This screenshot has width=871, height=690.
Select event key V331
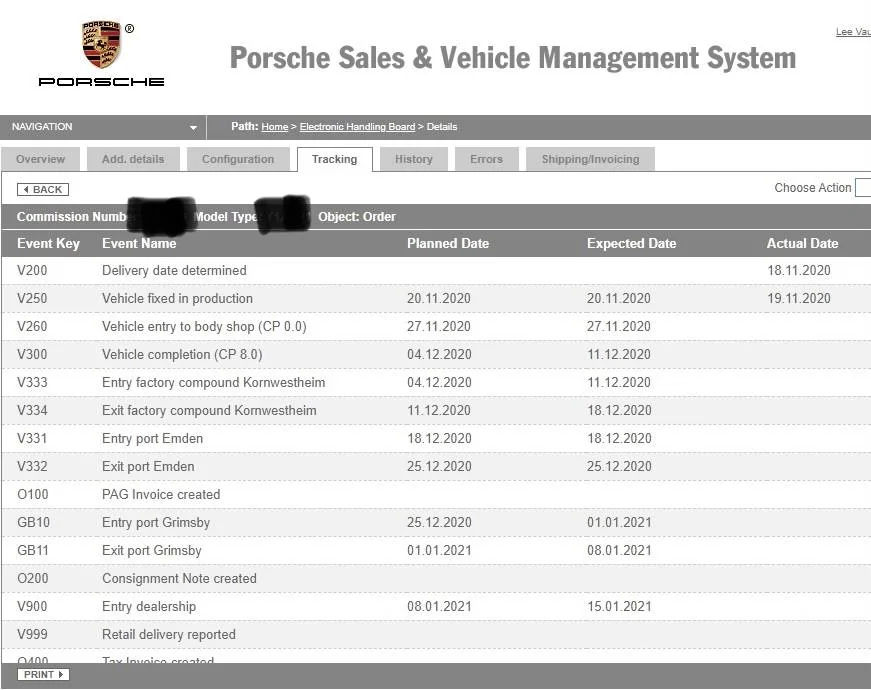[x=32, y=438]
